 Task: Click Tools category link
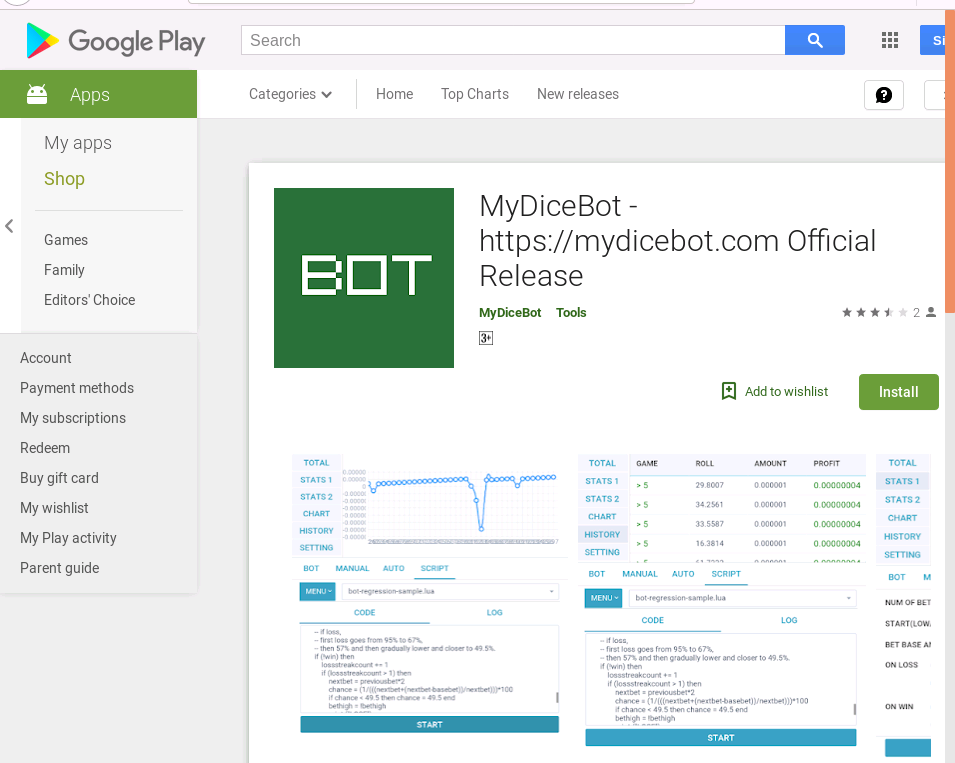[x=571, y=312]
